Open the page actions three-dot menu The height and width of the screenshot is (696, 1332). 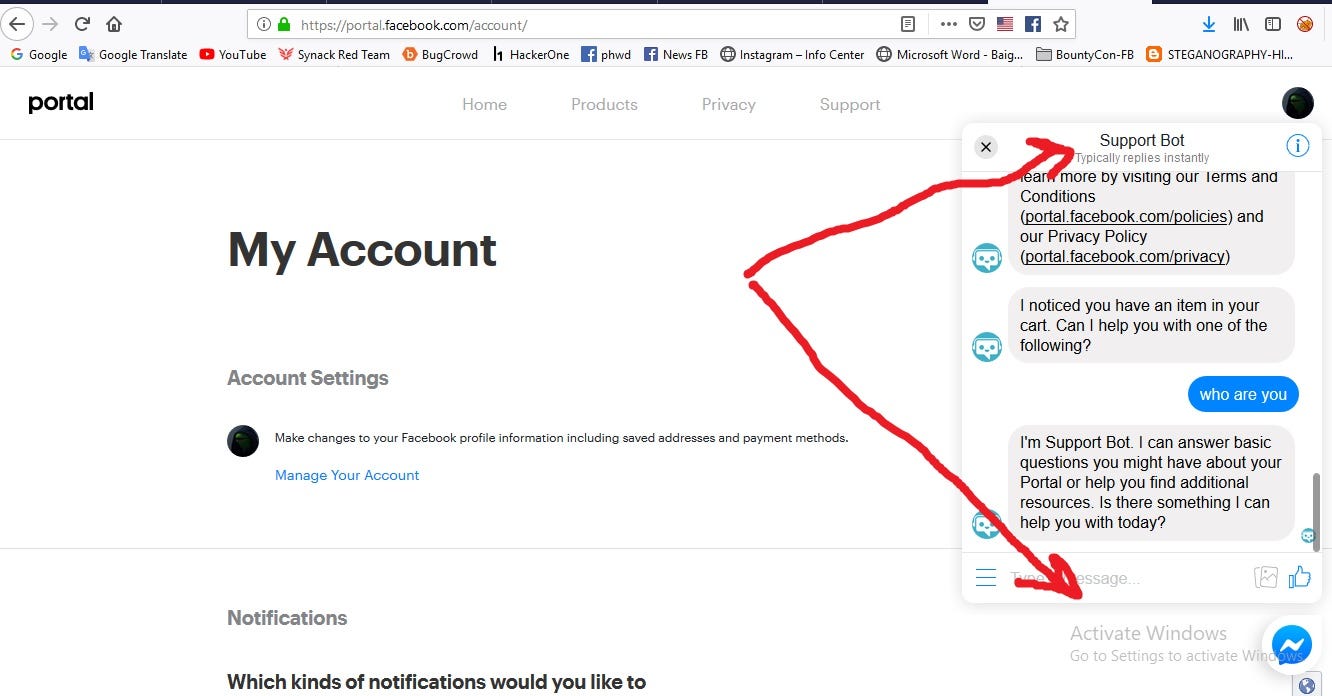[948, 24]
